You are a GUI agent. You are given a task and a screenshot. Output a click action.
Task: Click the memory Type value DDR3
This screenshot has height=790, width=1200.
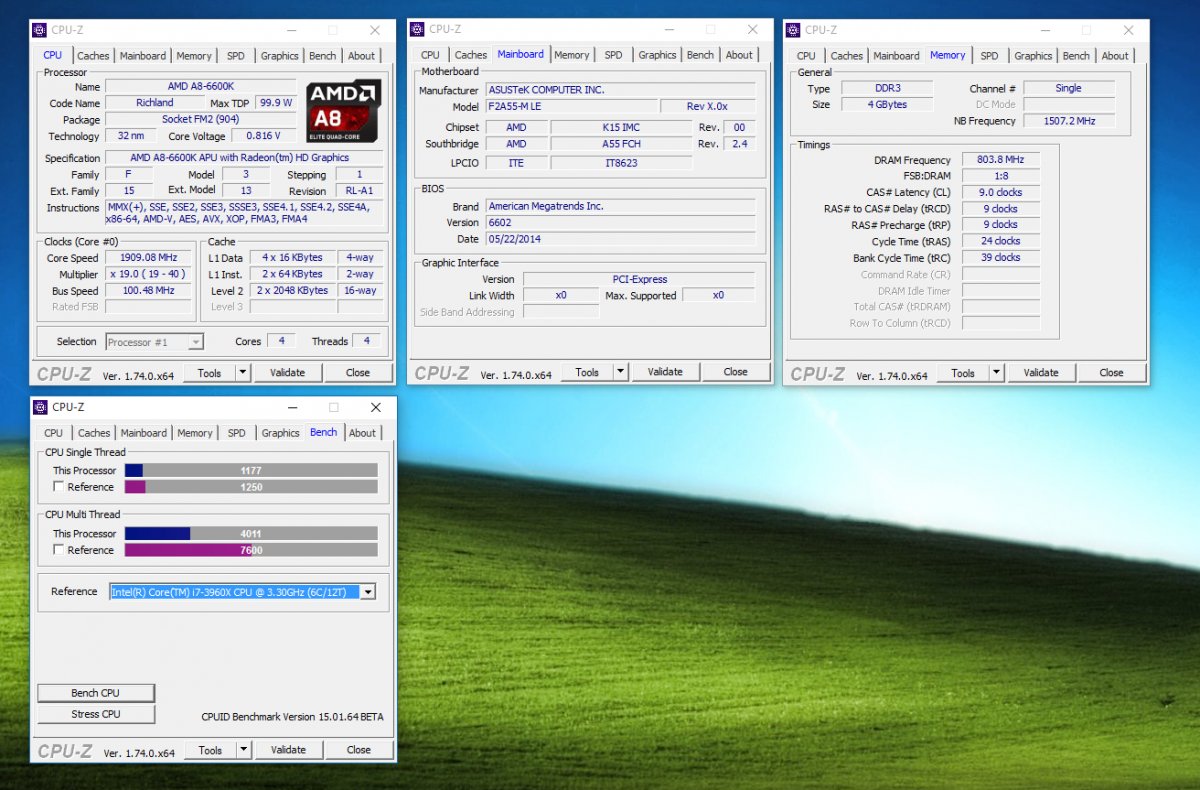tap(887, 88)
